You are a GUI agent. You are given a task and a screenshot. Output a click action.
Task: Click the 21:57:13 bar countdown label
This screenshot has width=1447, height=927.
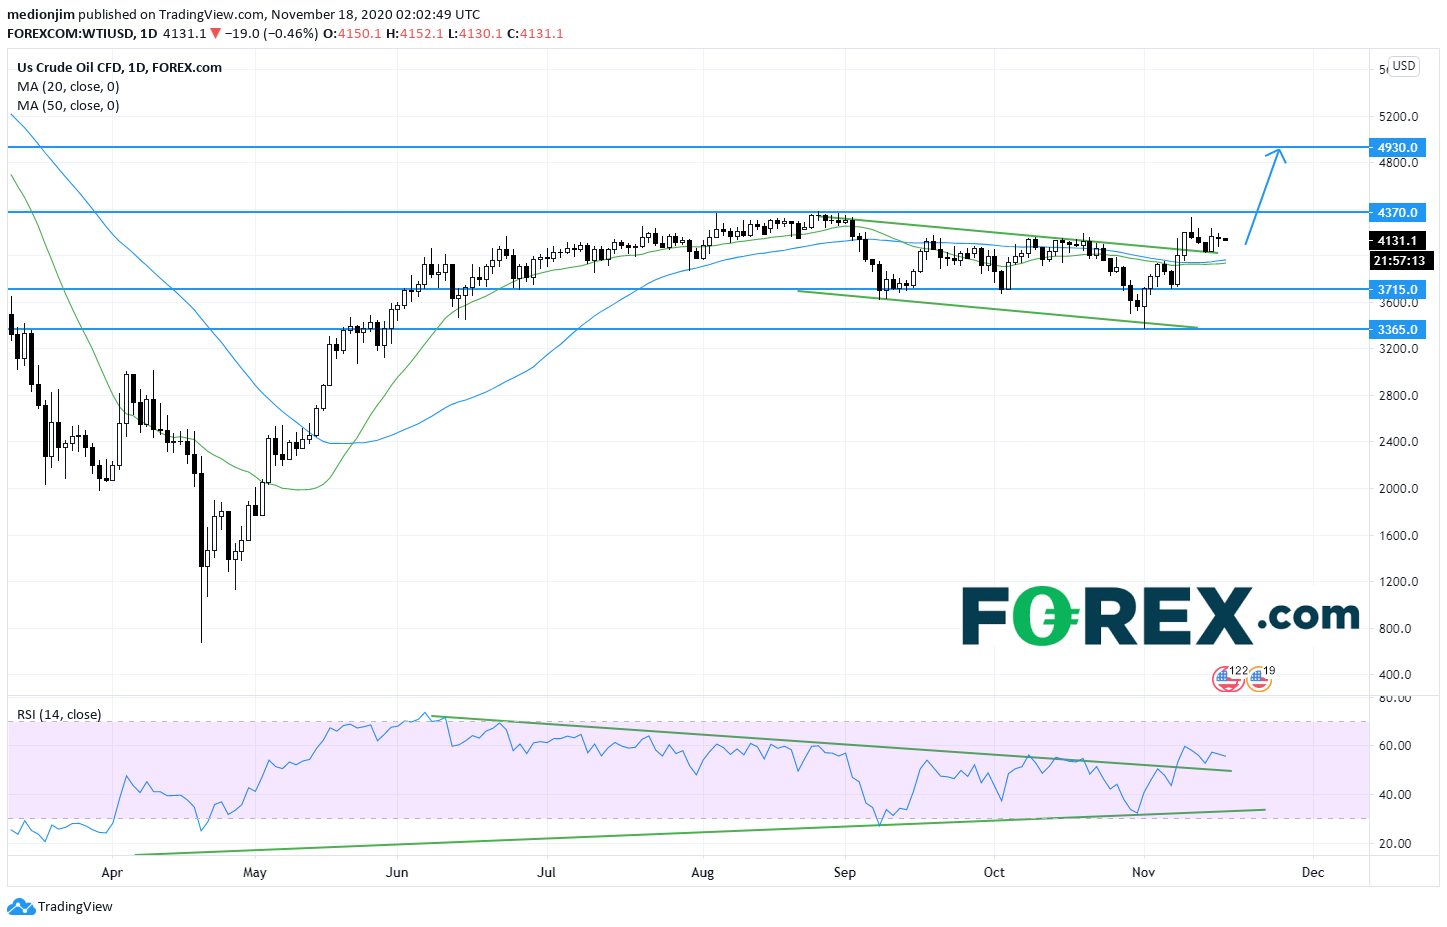(1400, 261)
